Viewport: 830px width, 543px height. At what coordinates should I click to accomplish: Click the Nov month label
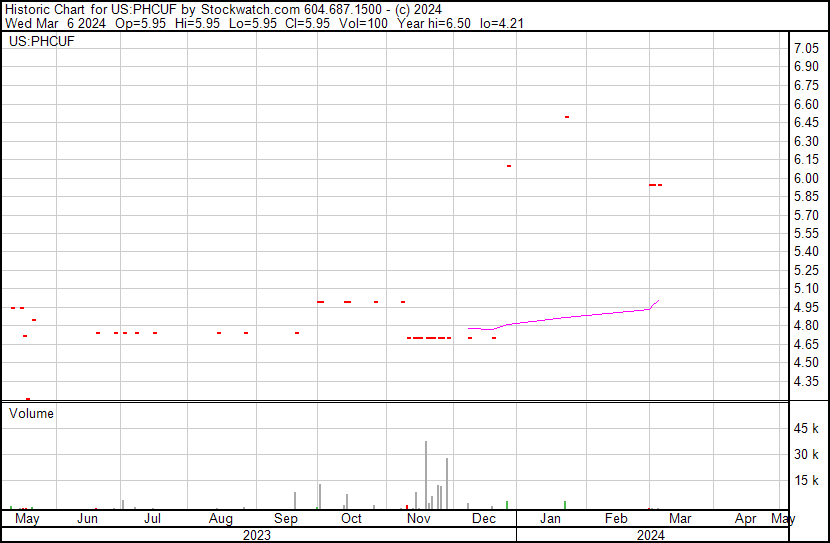tap(419, 518)
